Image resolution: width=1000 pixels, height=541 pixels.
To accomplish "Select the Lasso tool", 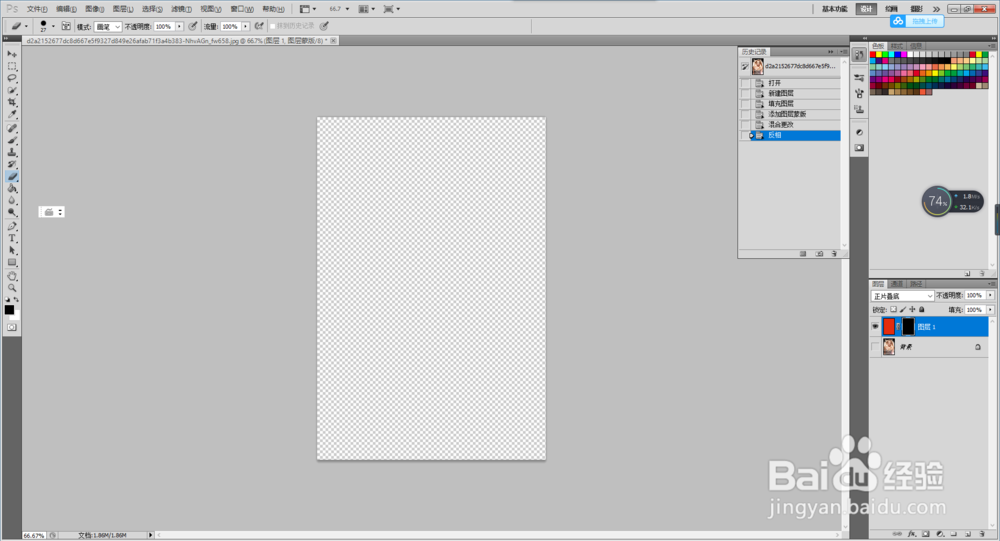I will pos(11,78).
